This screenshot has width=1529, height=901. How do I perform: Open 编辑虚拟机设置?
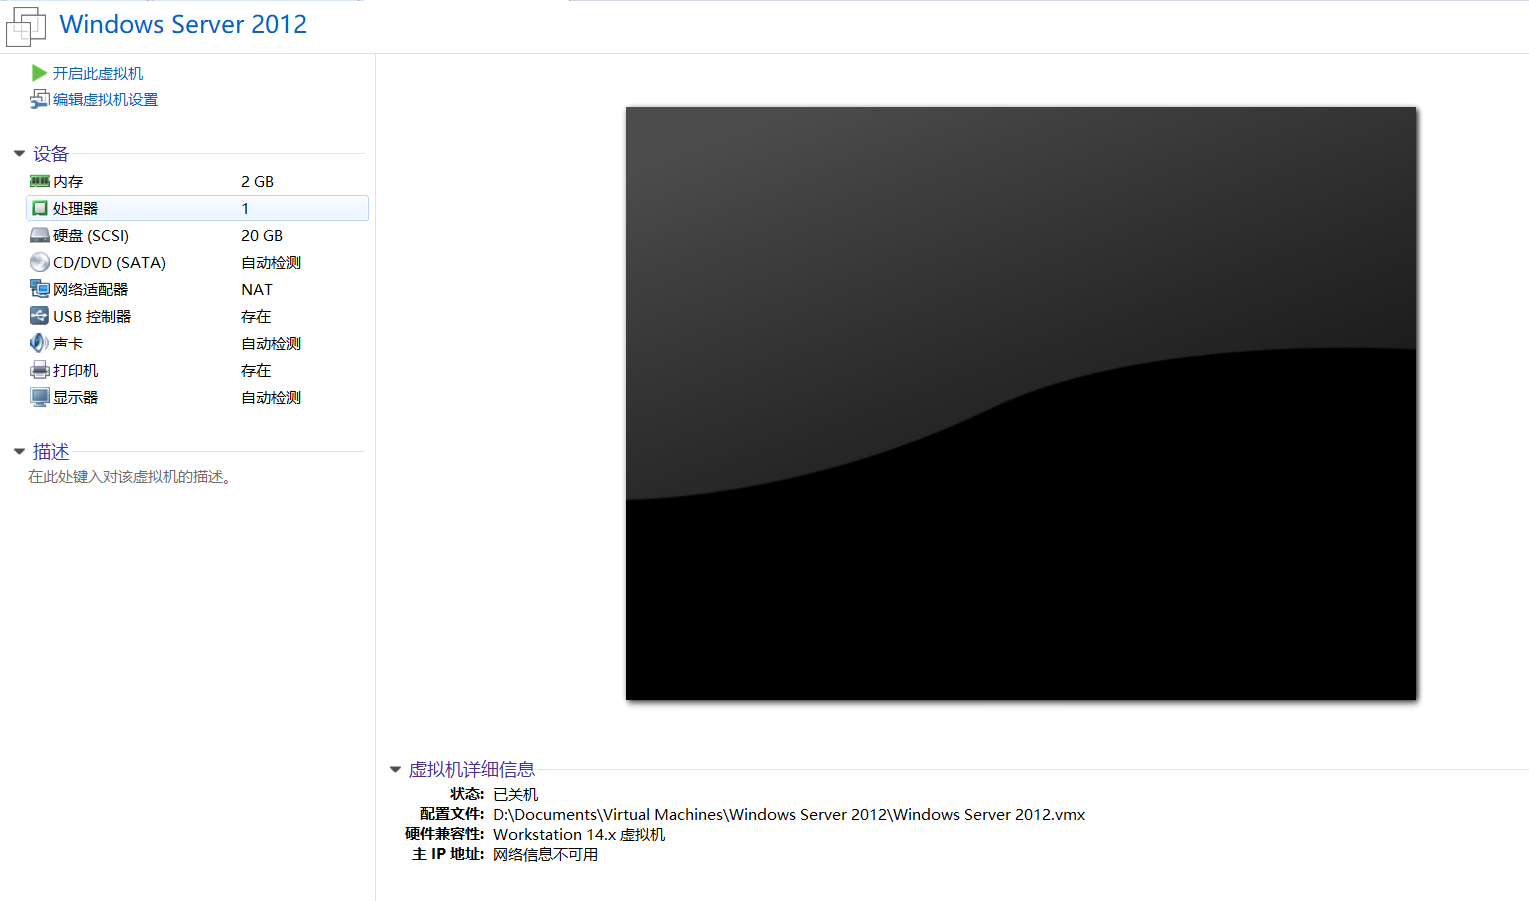(x=102, y=99)
